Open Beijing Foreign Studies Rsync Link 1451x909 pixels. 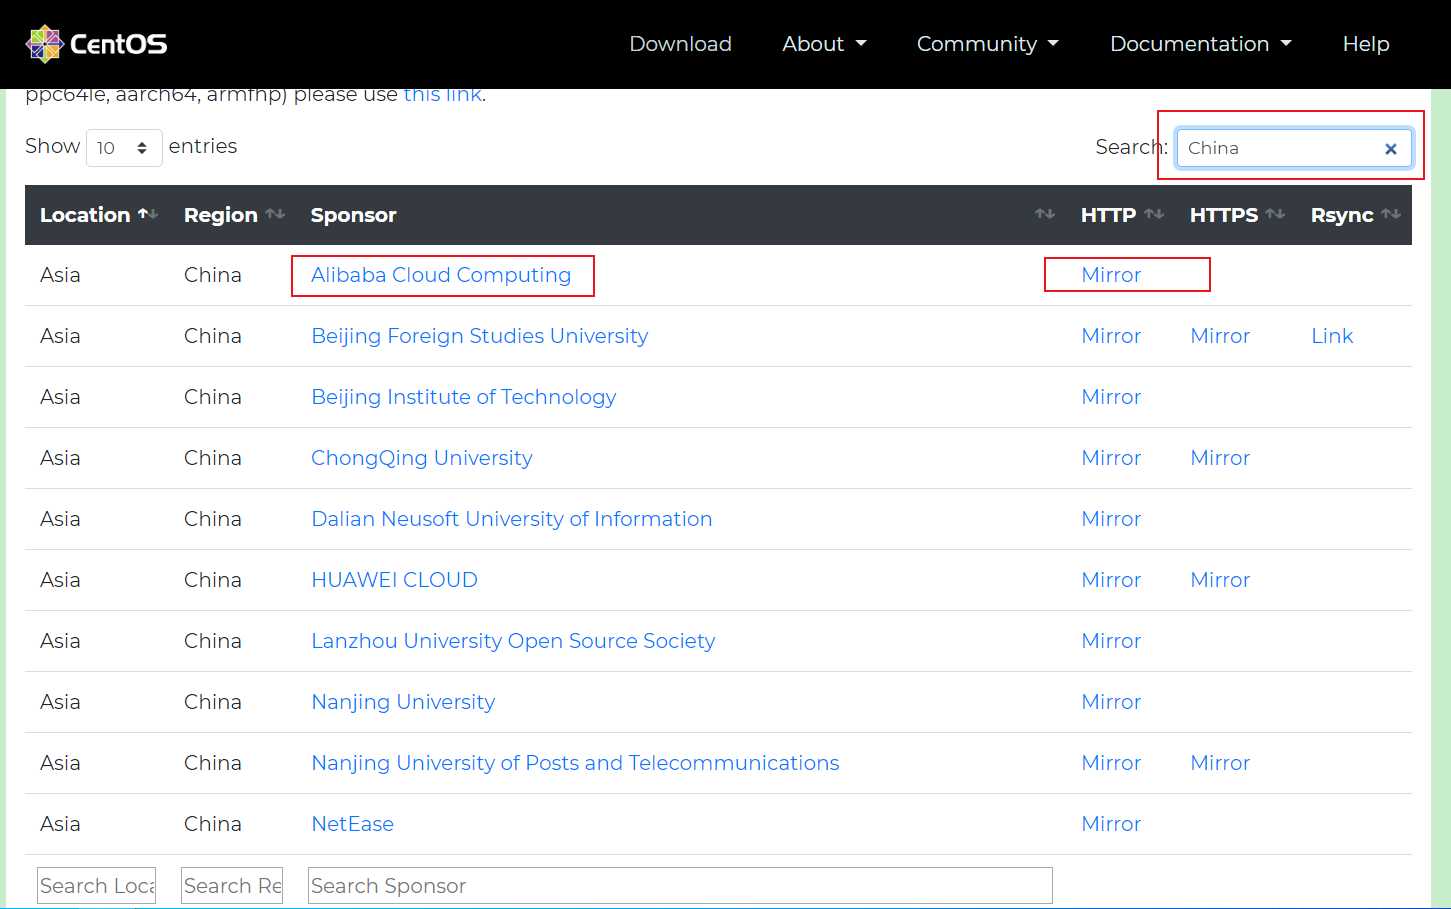point(1332,336)
